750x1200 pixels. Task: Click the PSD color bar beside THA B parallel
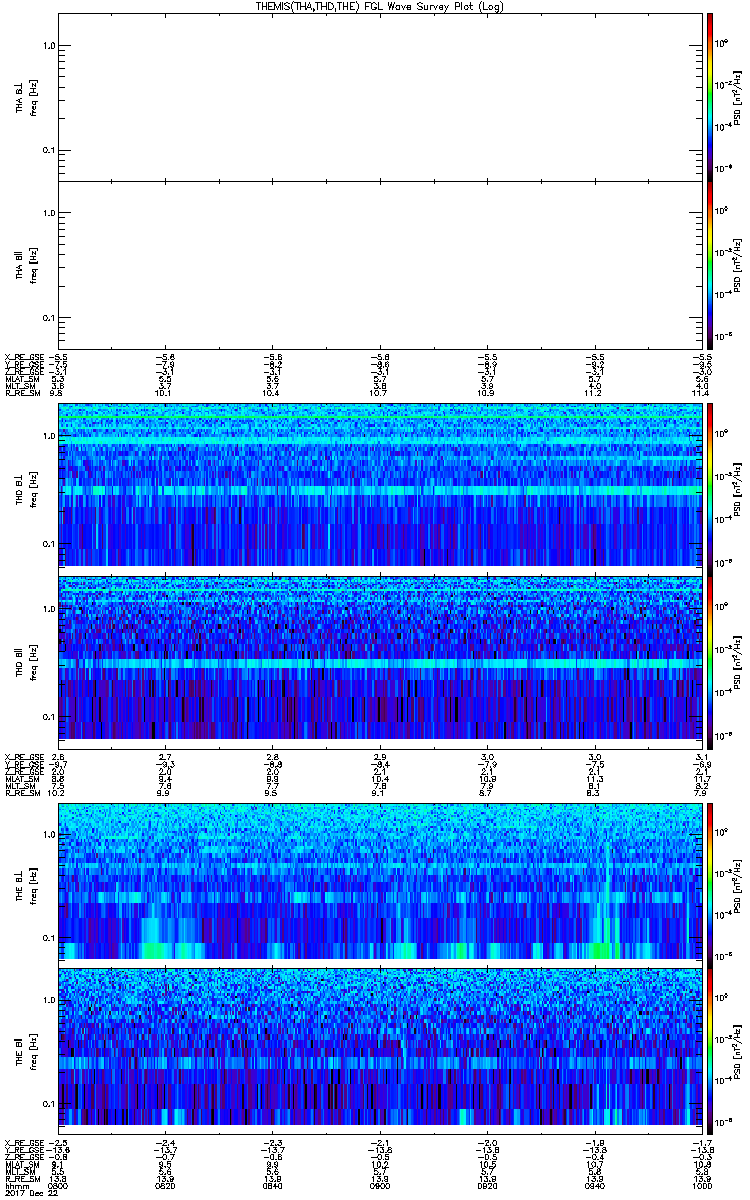(709, 264)
